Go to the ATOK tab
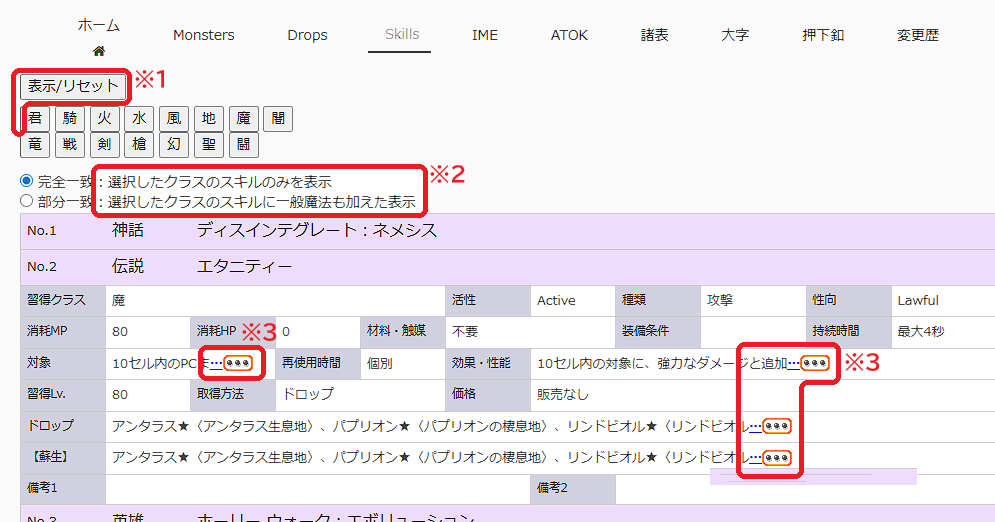The width and height of the screenshot is (995, 522). point(569,35)
